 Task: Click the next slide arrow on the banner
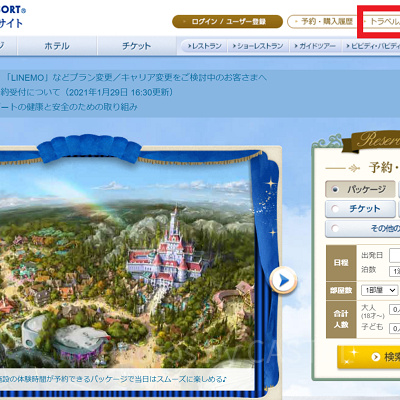(x=283, y=280)
